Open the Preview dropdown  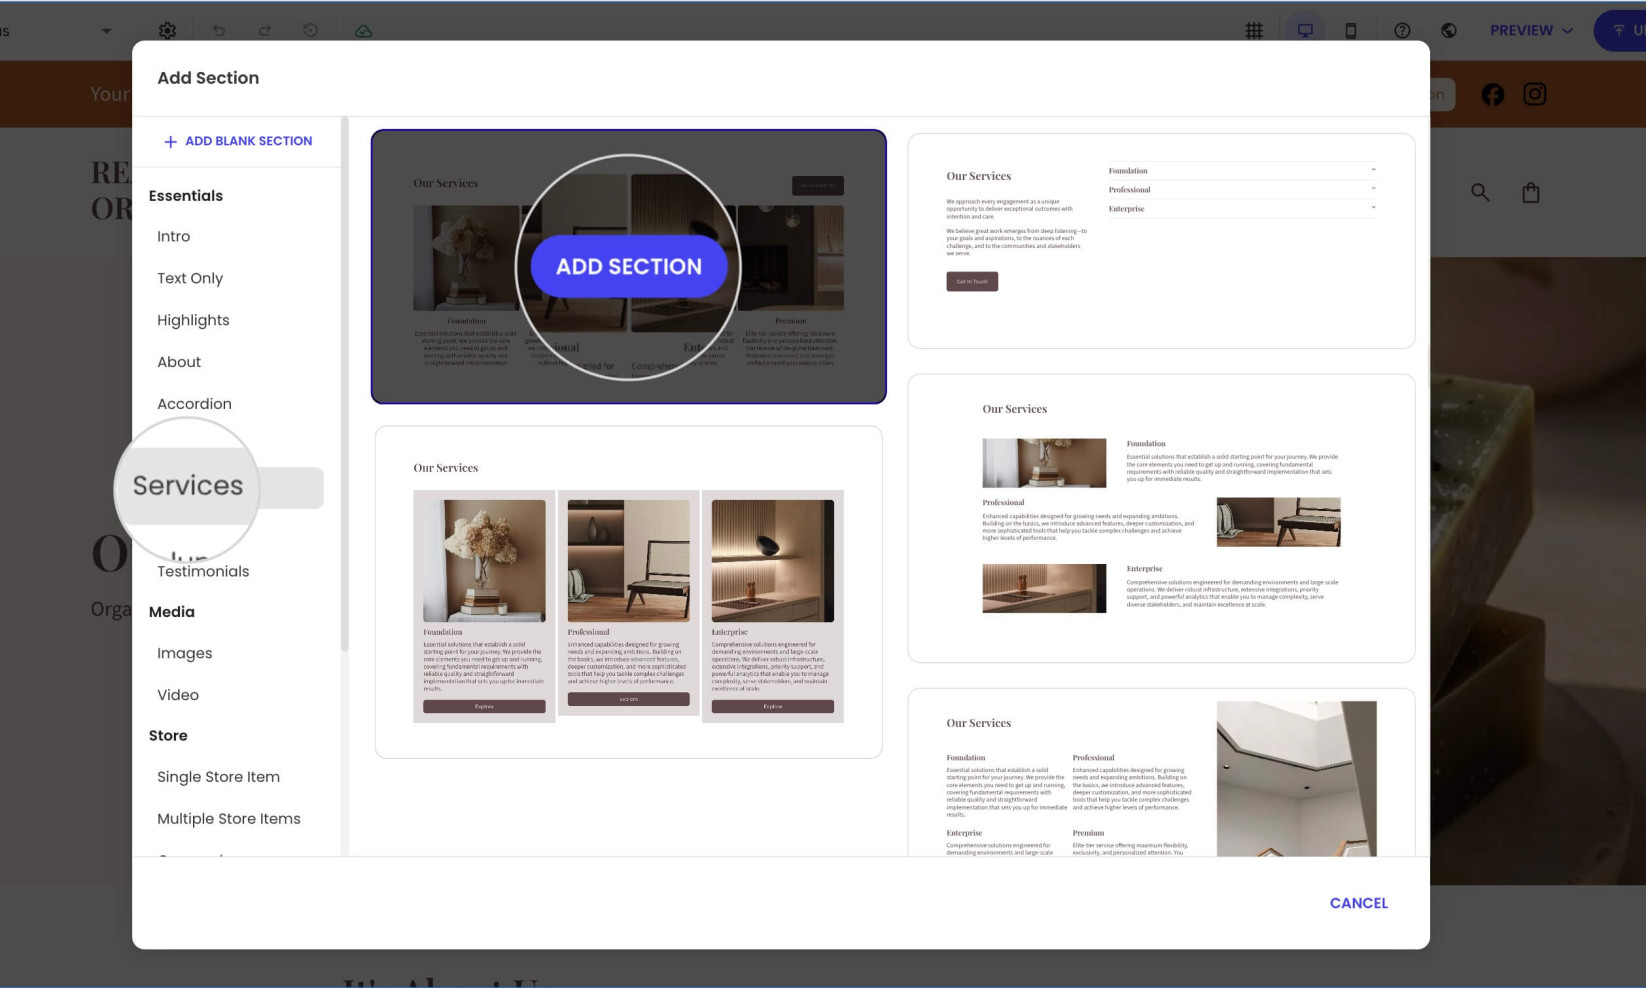(x=1531, y=31)
